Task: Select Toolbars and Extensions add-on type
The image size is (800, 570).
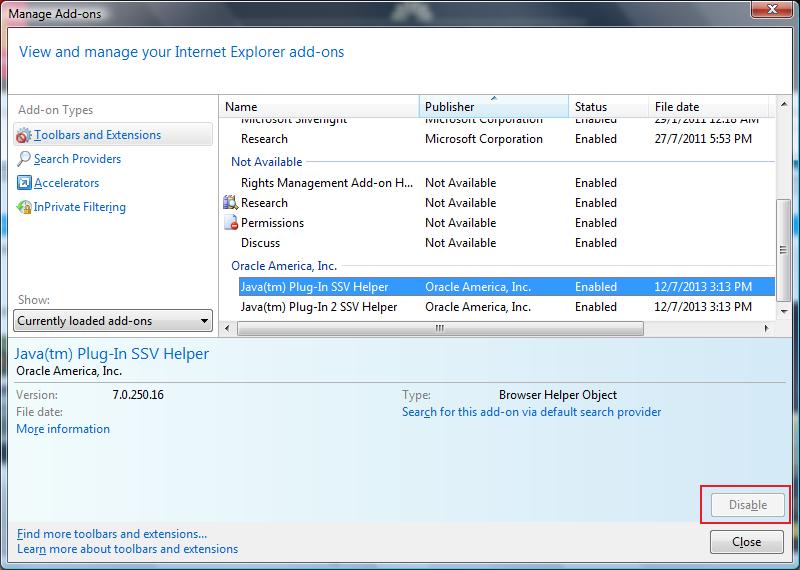Action: (x=113, y=135)
